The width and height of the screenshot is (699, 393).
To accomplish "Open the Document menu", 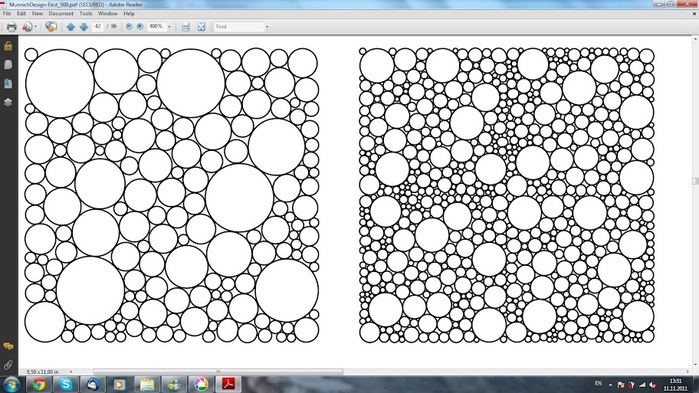I will pos(61,13).
